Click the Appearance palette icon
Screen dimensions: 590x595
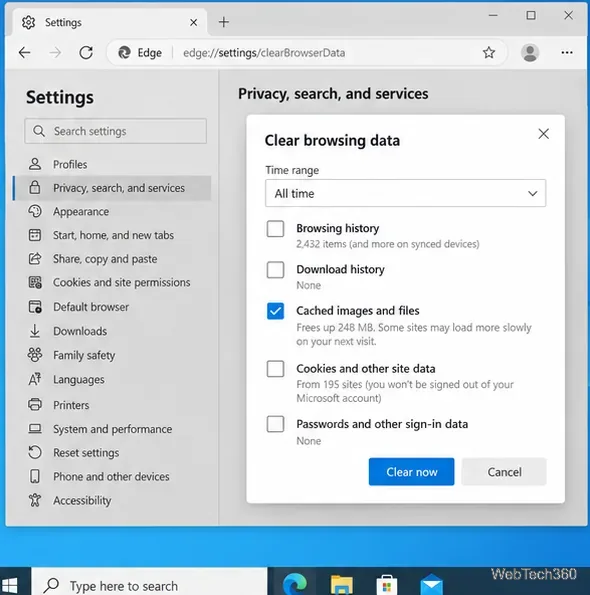pyautogui.click(x=35, y=211)
